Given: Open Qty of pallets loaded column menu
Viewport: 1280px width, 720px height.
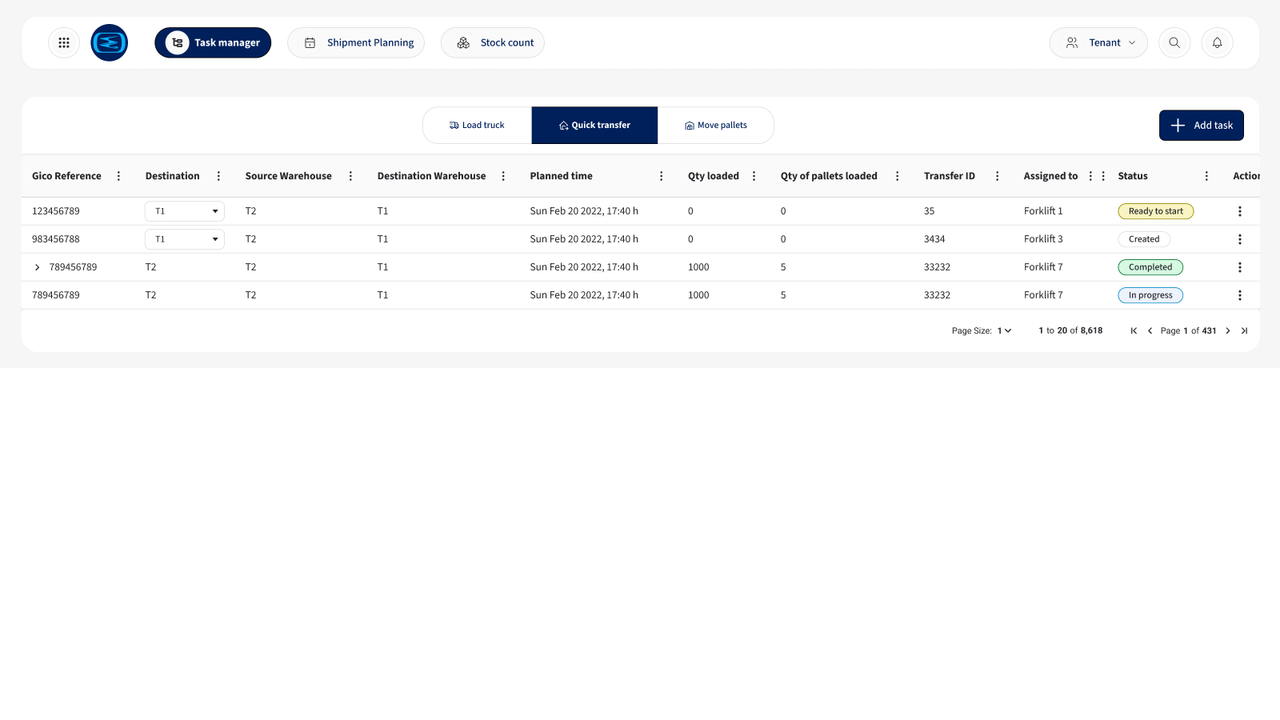Looking at the screenshot, I should [x=897, y=176].
